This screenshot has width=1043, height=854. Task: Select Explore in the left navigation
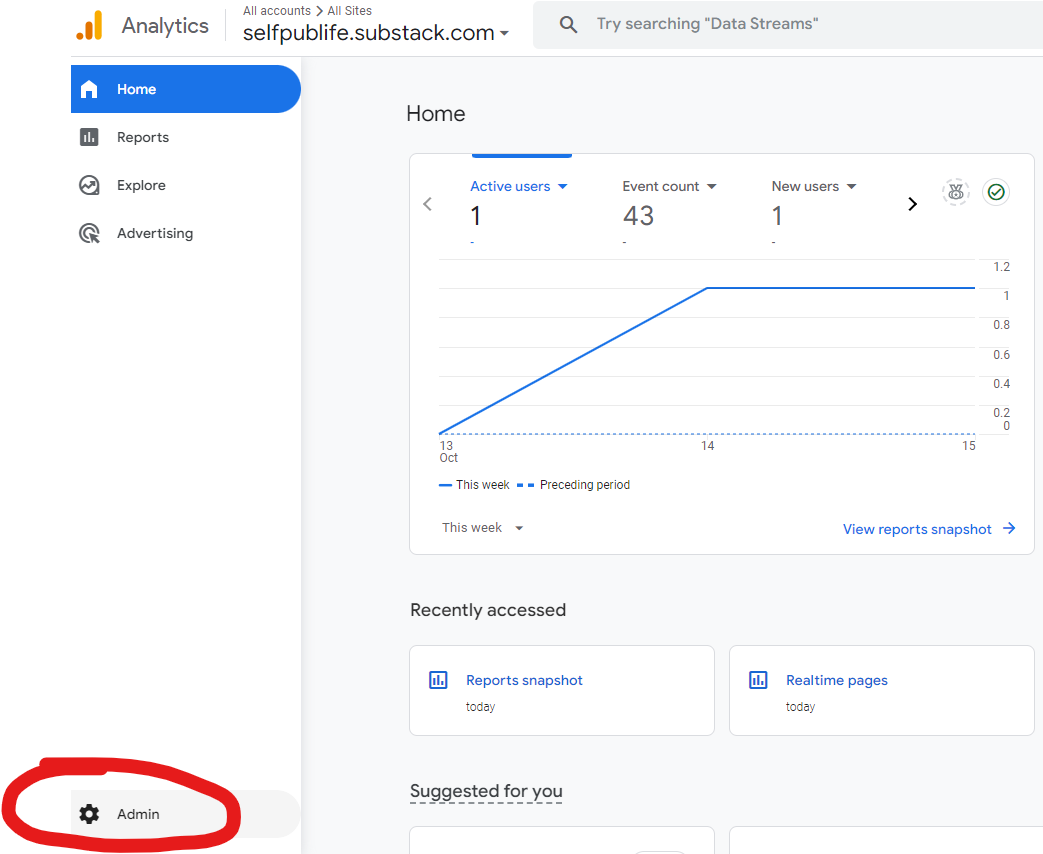pos(140,185)
